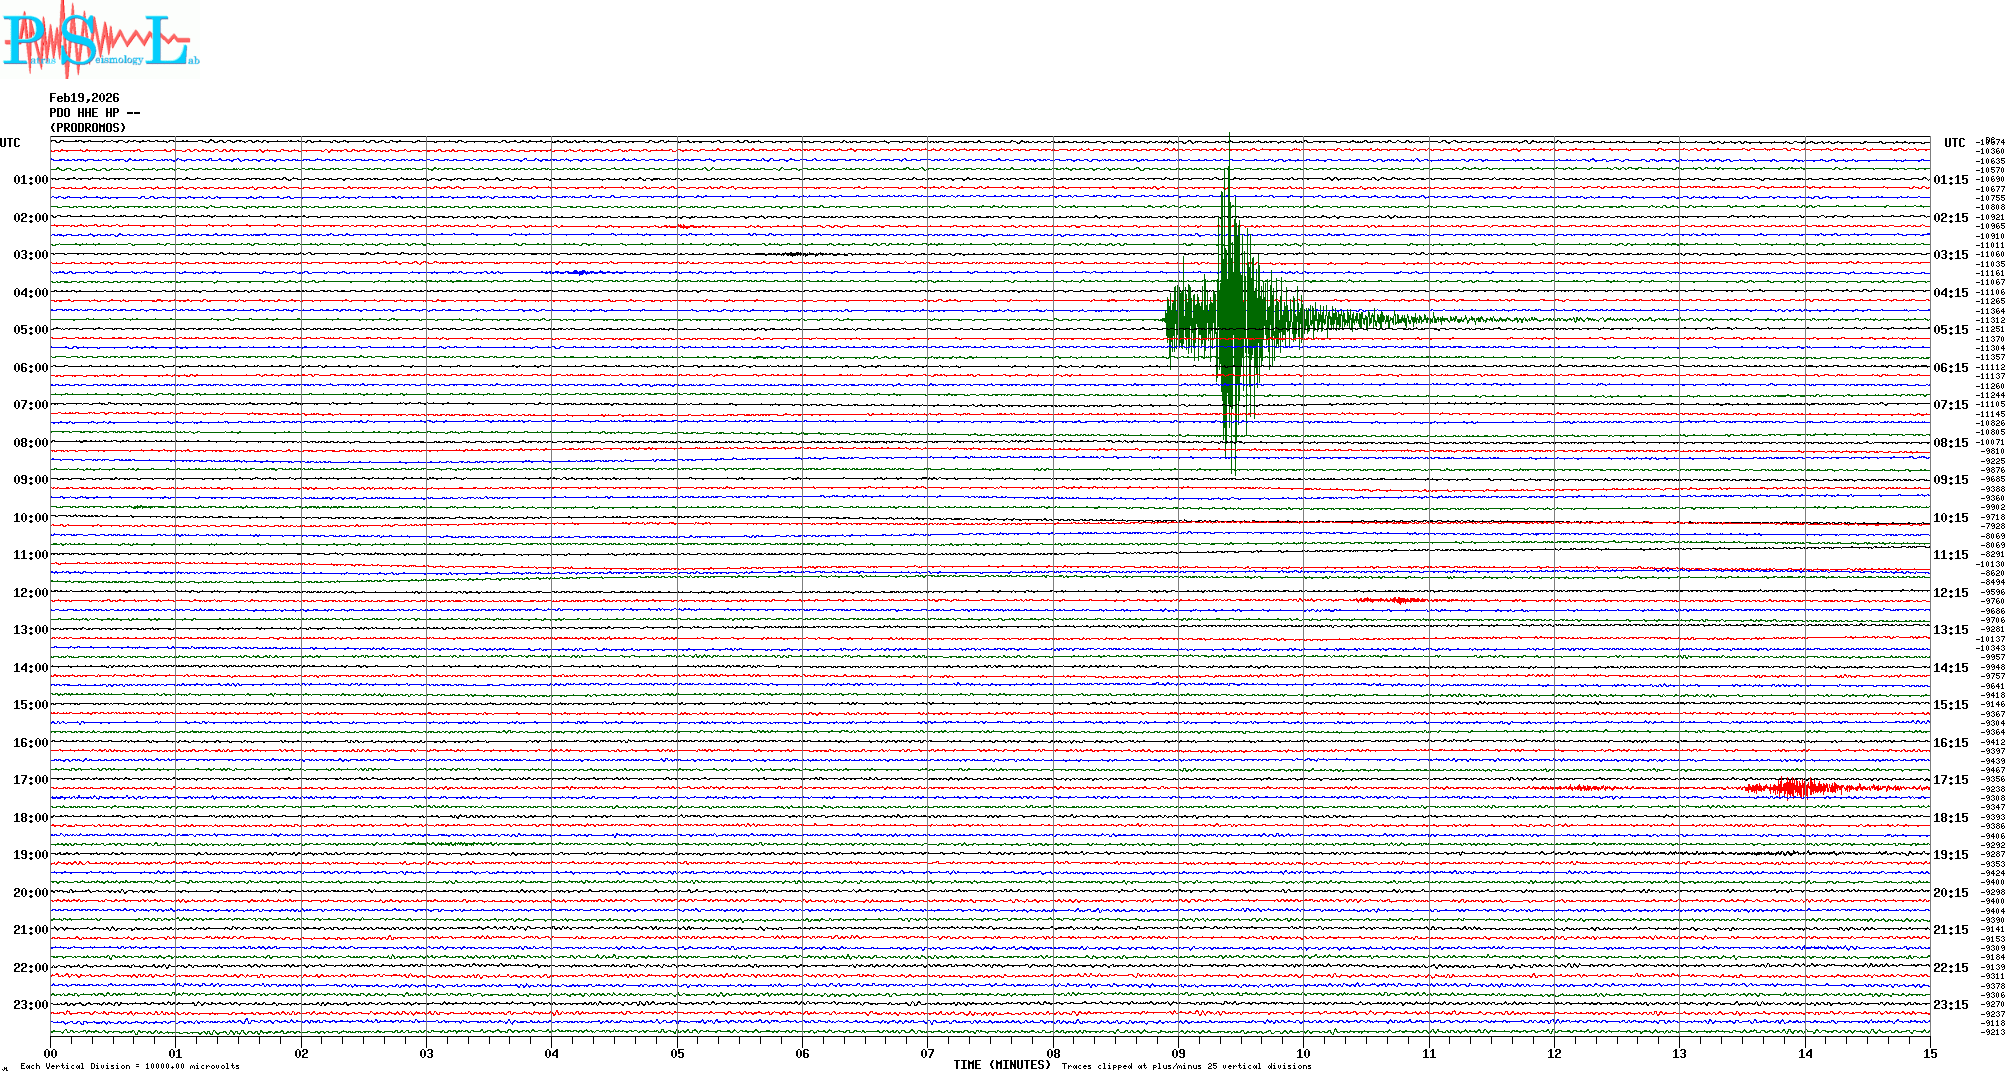Click the Feb19,2026 date label

click(84, 98)
